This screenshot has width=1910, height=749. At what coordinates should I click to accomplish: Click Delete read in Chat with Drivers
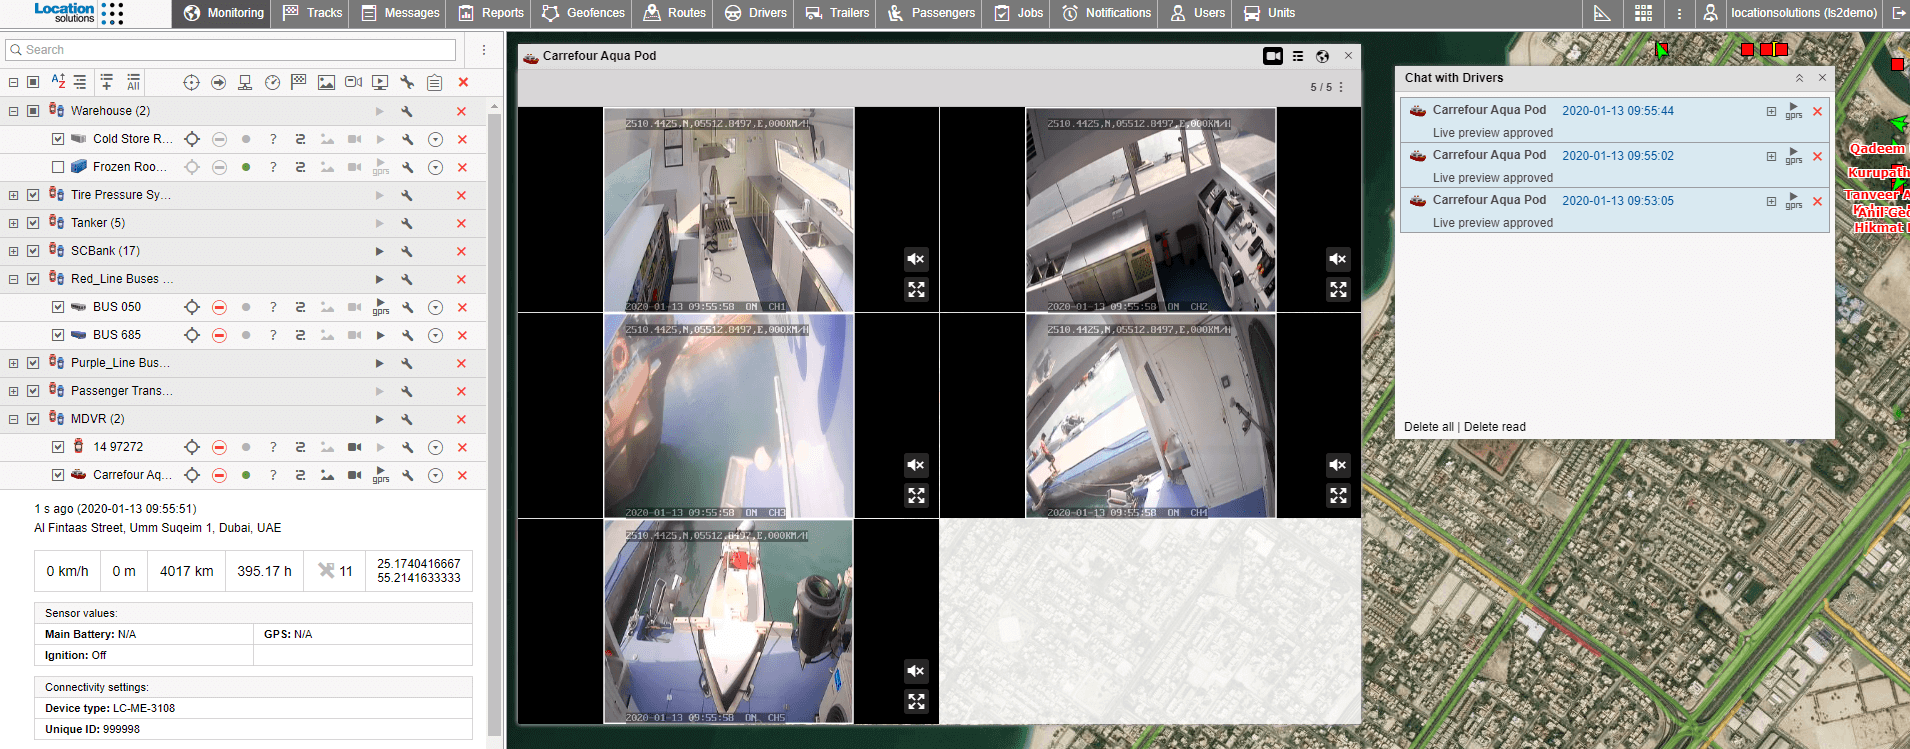1495,427
